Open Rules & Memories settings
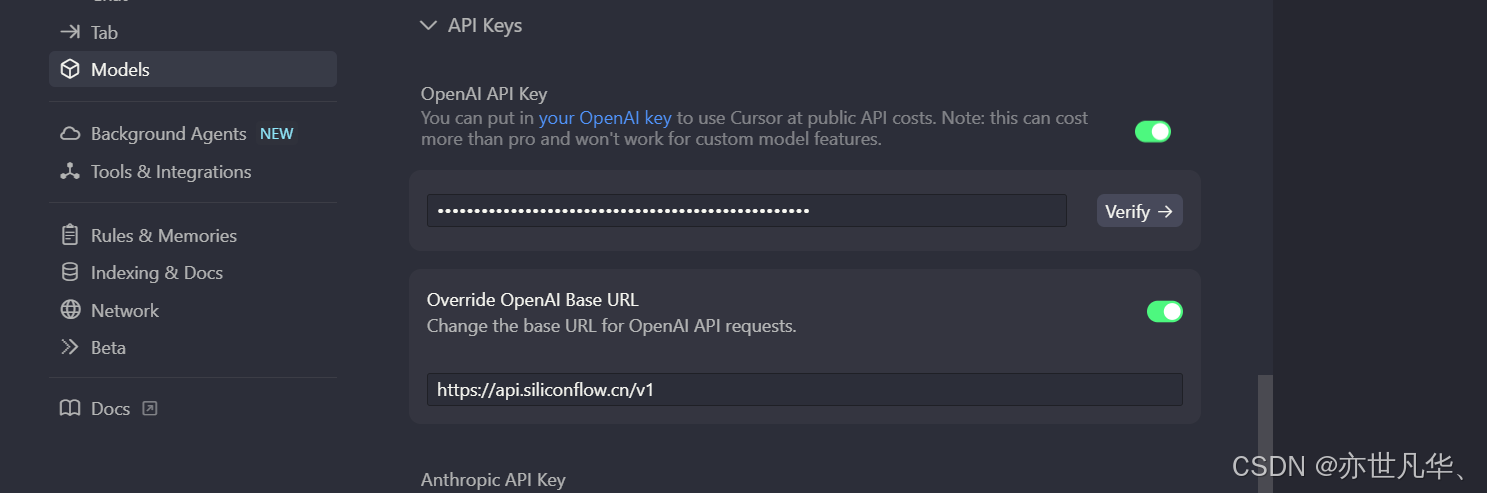This screenshot has width=1487, height=493. coord(193,236)
